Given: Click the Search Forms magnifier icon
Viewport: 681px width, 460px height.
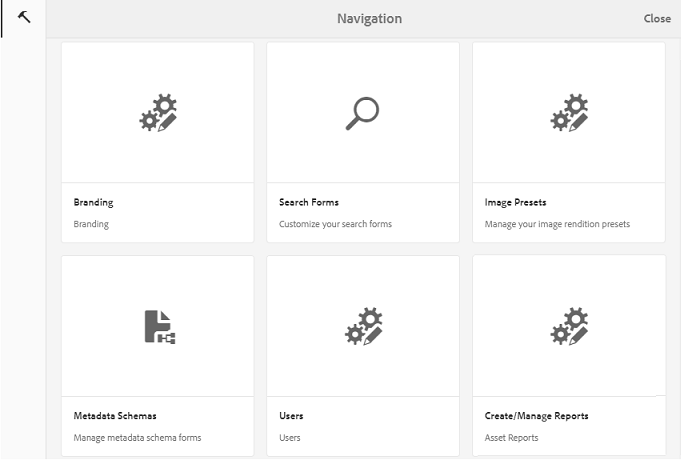Looking at the screenshot, I should [362, 113].
